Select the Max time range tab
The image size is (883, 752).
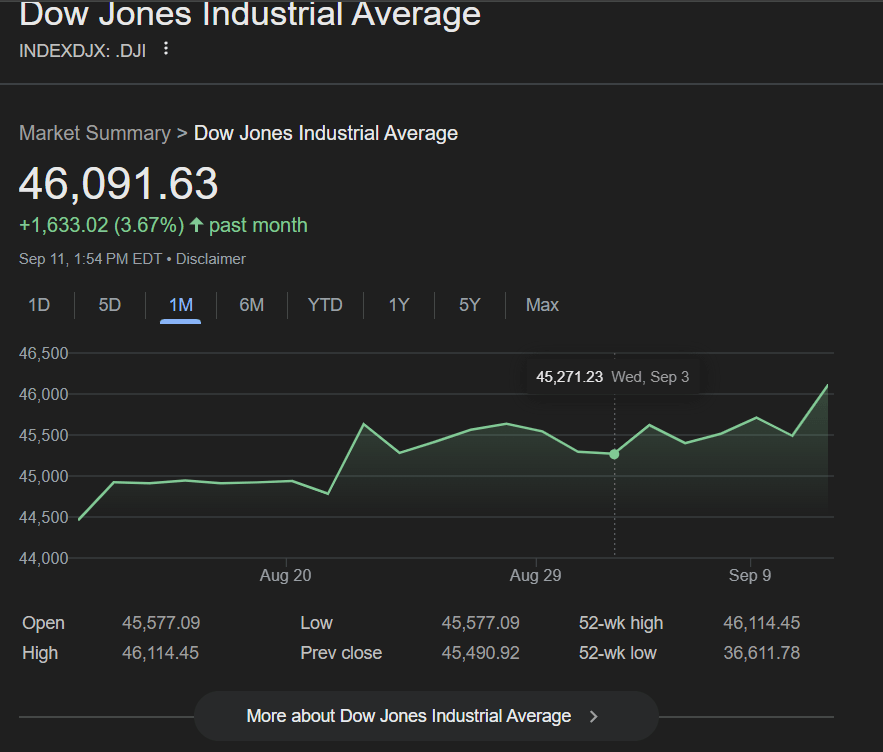542,305
